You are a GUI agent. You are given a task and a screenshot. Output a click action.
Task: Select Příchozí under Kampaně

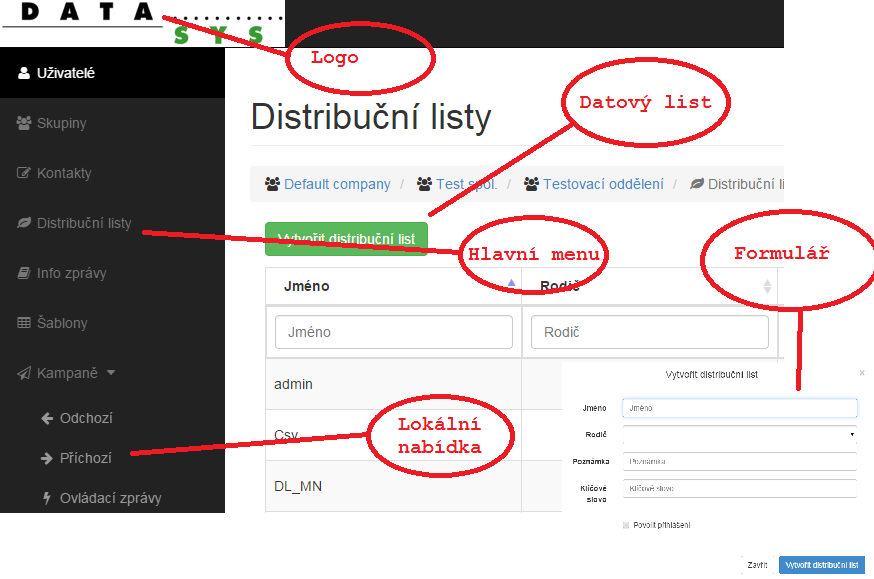85,458
